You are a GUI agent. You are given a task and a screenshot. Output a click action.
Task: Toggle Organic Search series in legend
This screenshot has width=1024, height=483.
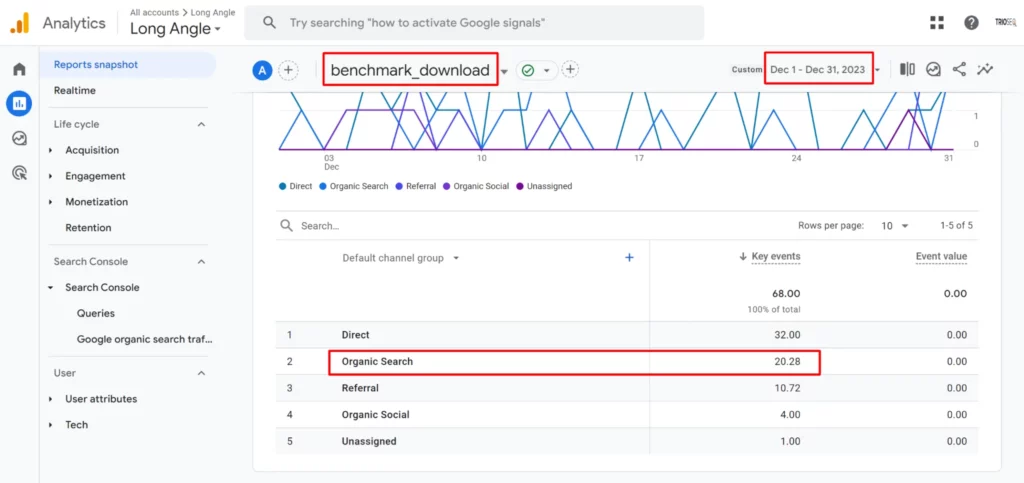(353, 186)
